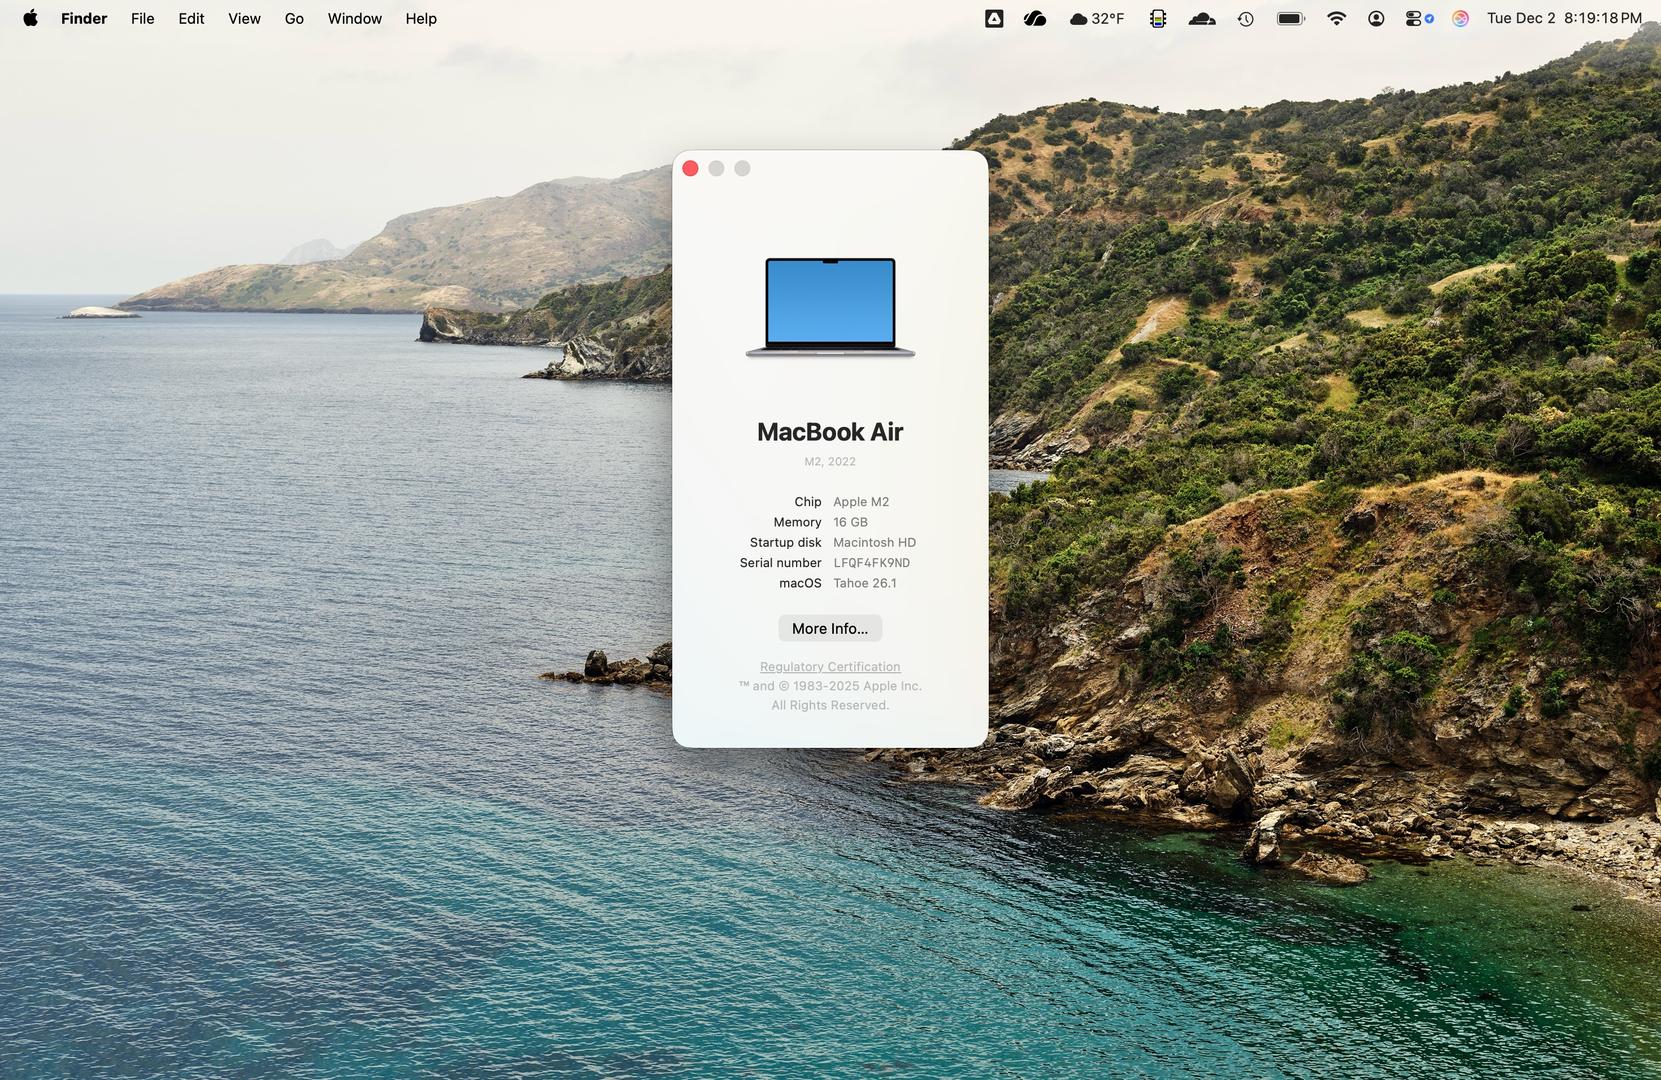Image resolution: width=1661 pixels, height=1080 pixels.
Task: Open the Go menu
Action: point(294,18)
